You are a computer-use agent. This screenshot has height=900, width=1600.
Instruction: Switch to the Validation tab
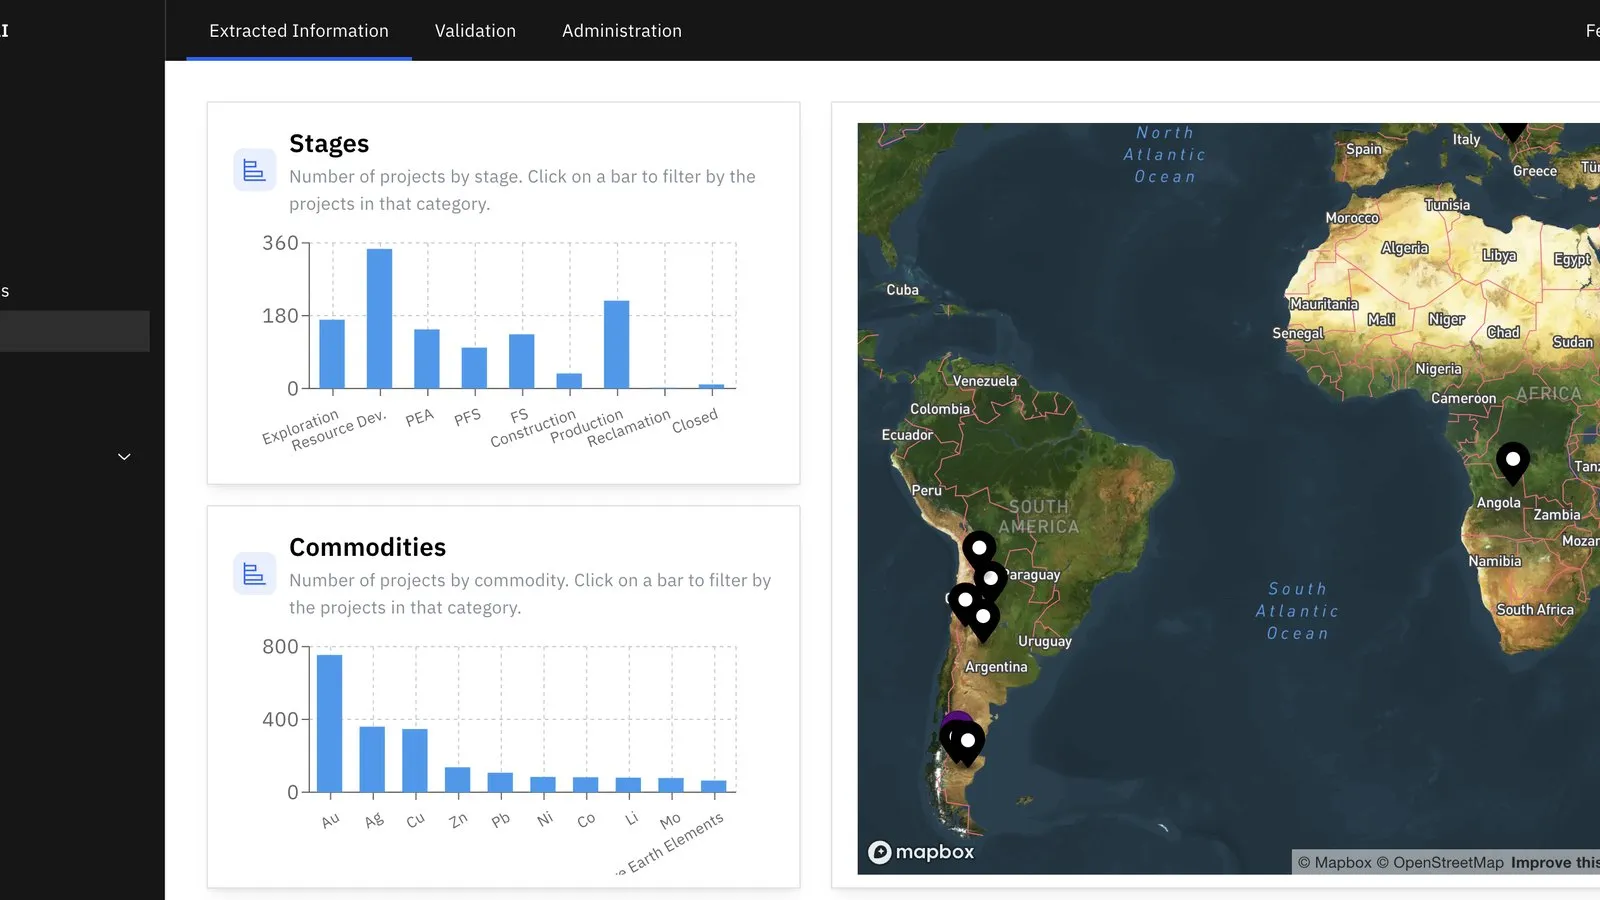point(475,31)
